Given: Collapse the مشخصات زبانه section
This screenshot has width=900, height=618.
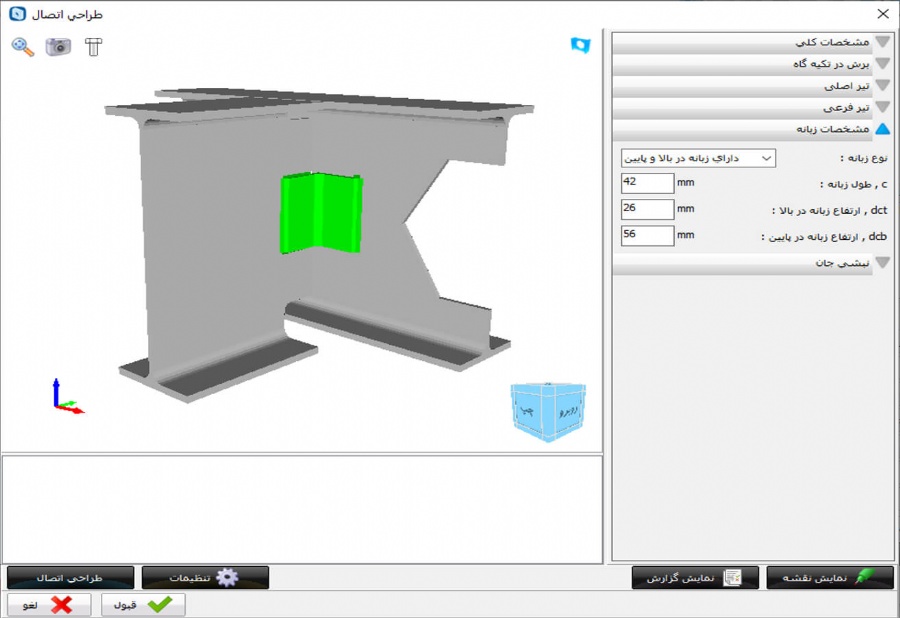Looking at the screenshot, I should tap(751, 129).
